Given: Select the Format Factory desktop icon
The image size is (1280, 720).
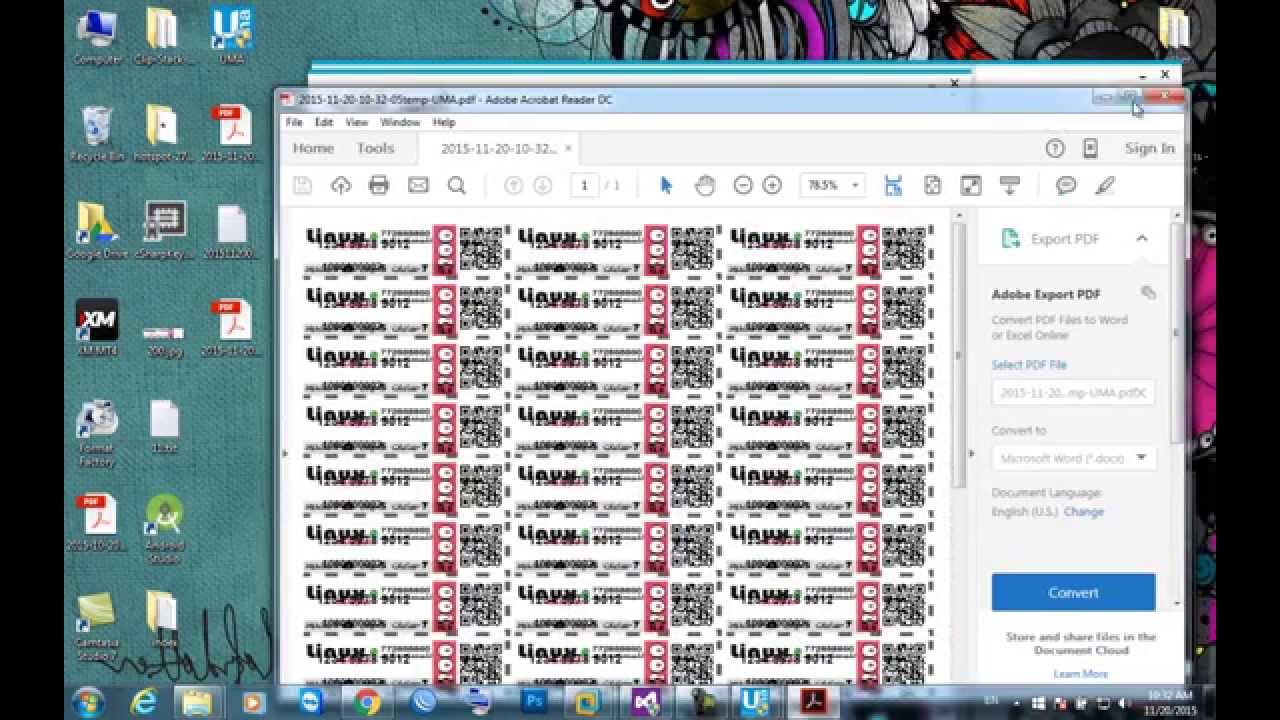Looking at the screenshot, I should click(x=97, y=435).
